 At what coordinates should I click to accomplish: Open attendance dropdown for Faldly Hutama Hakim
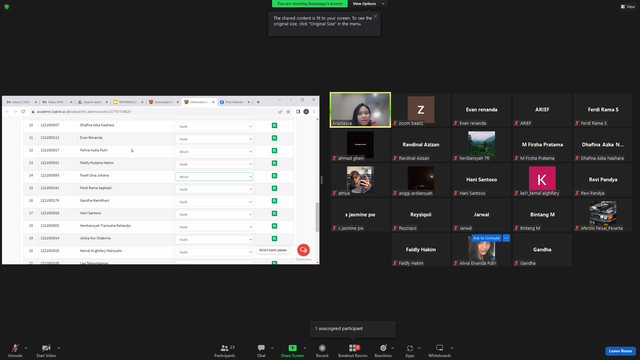pyautogui.click(x=214, y=164)
